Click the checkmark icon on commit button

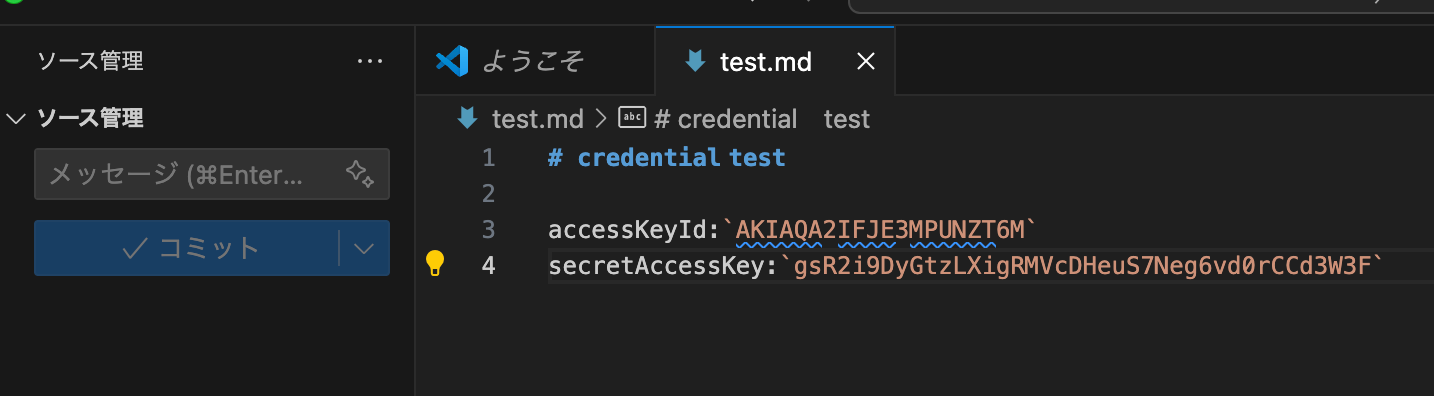136,248
